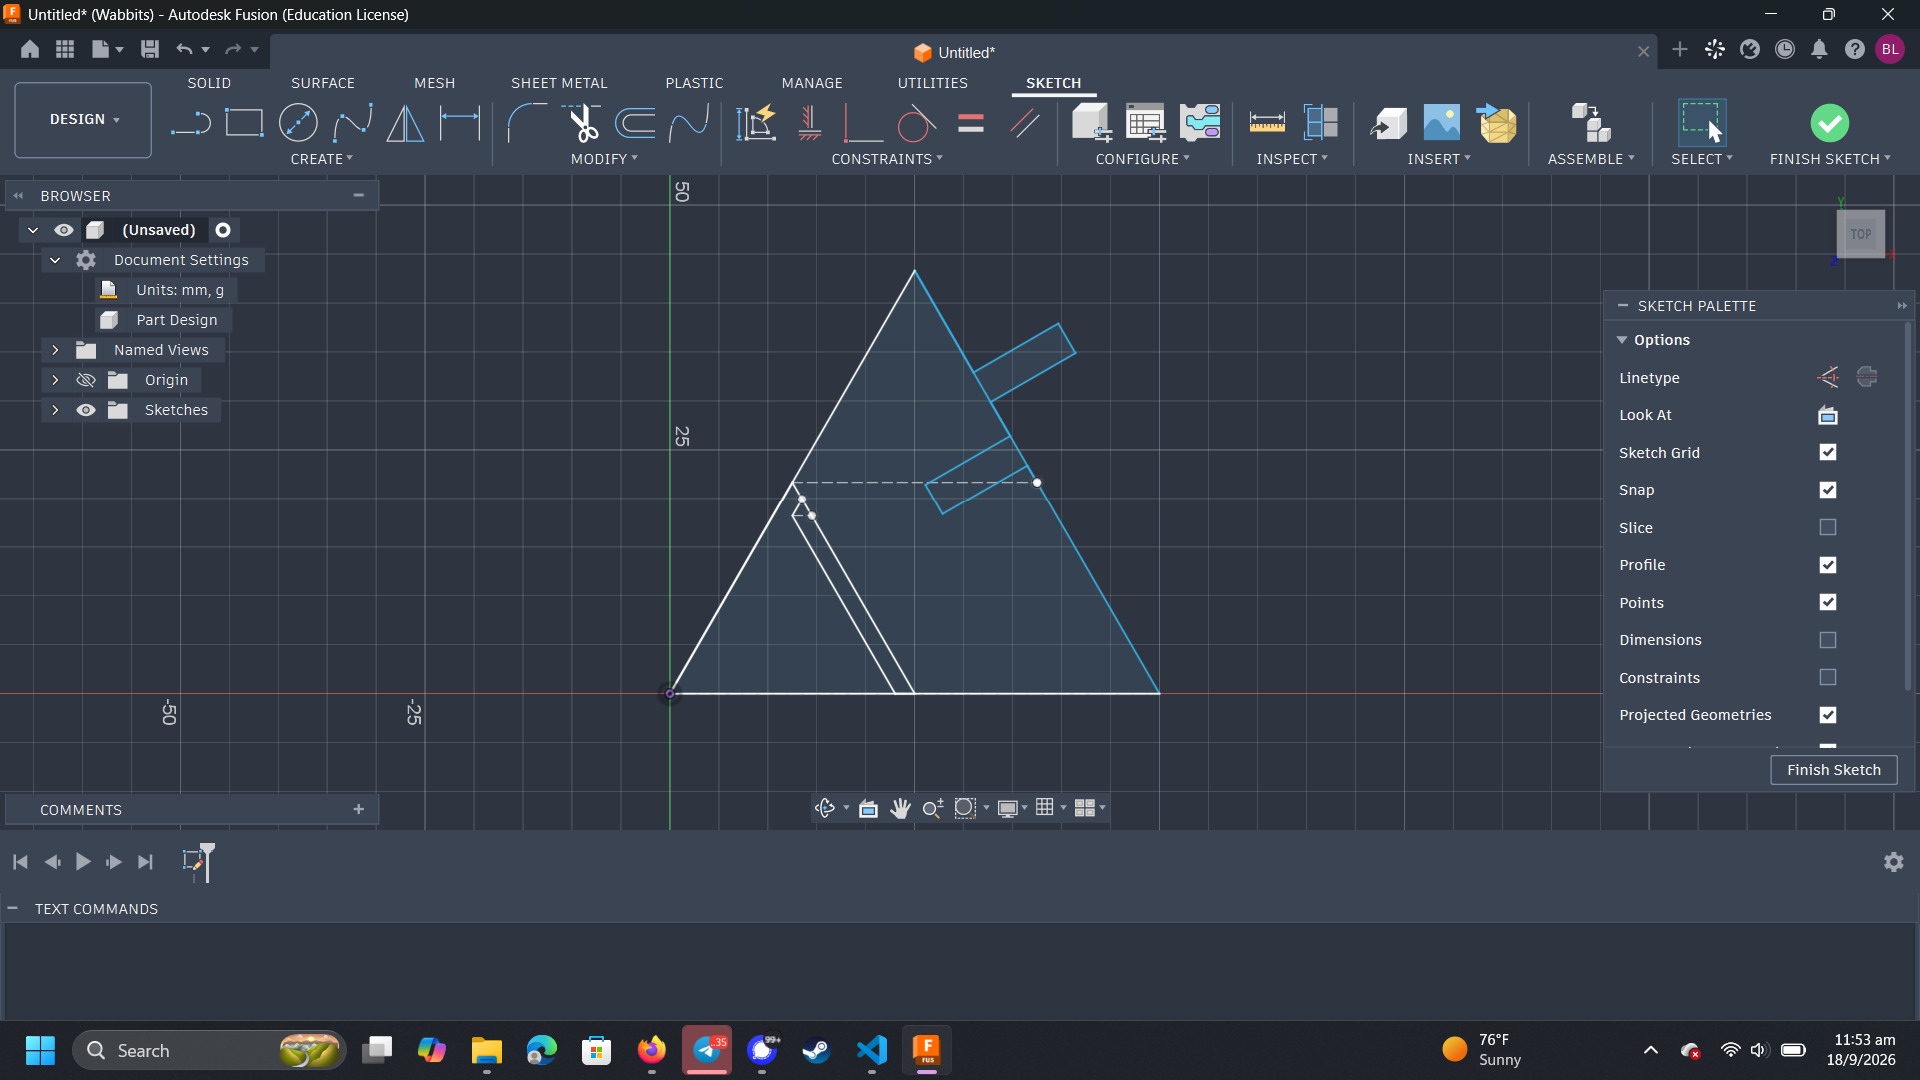Screen dimensions: 1920x1080
Task: Apply the Tangent constraint
Action: point(917,124)
